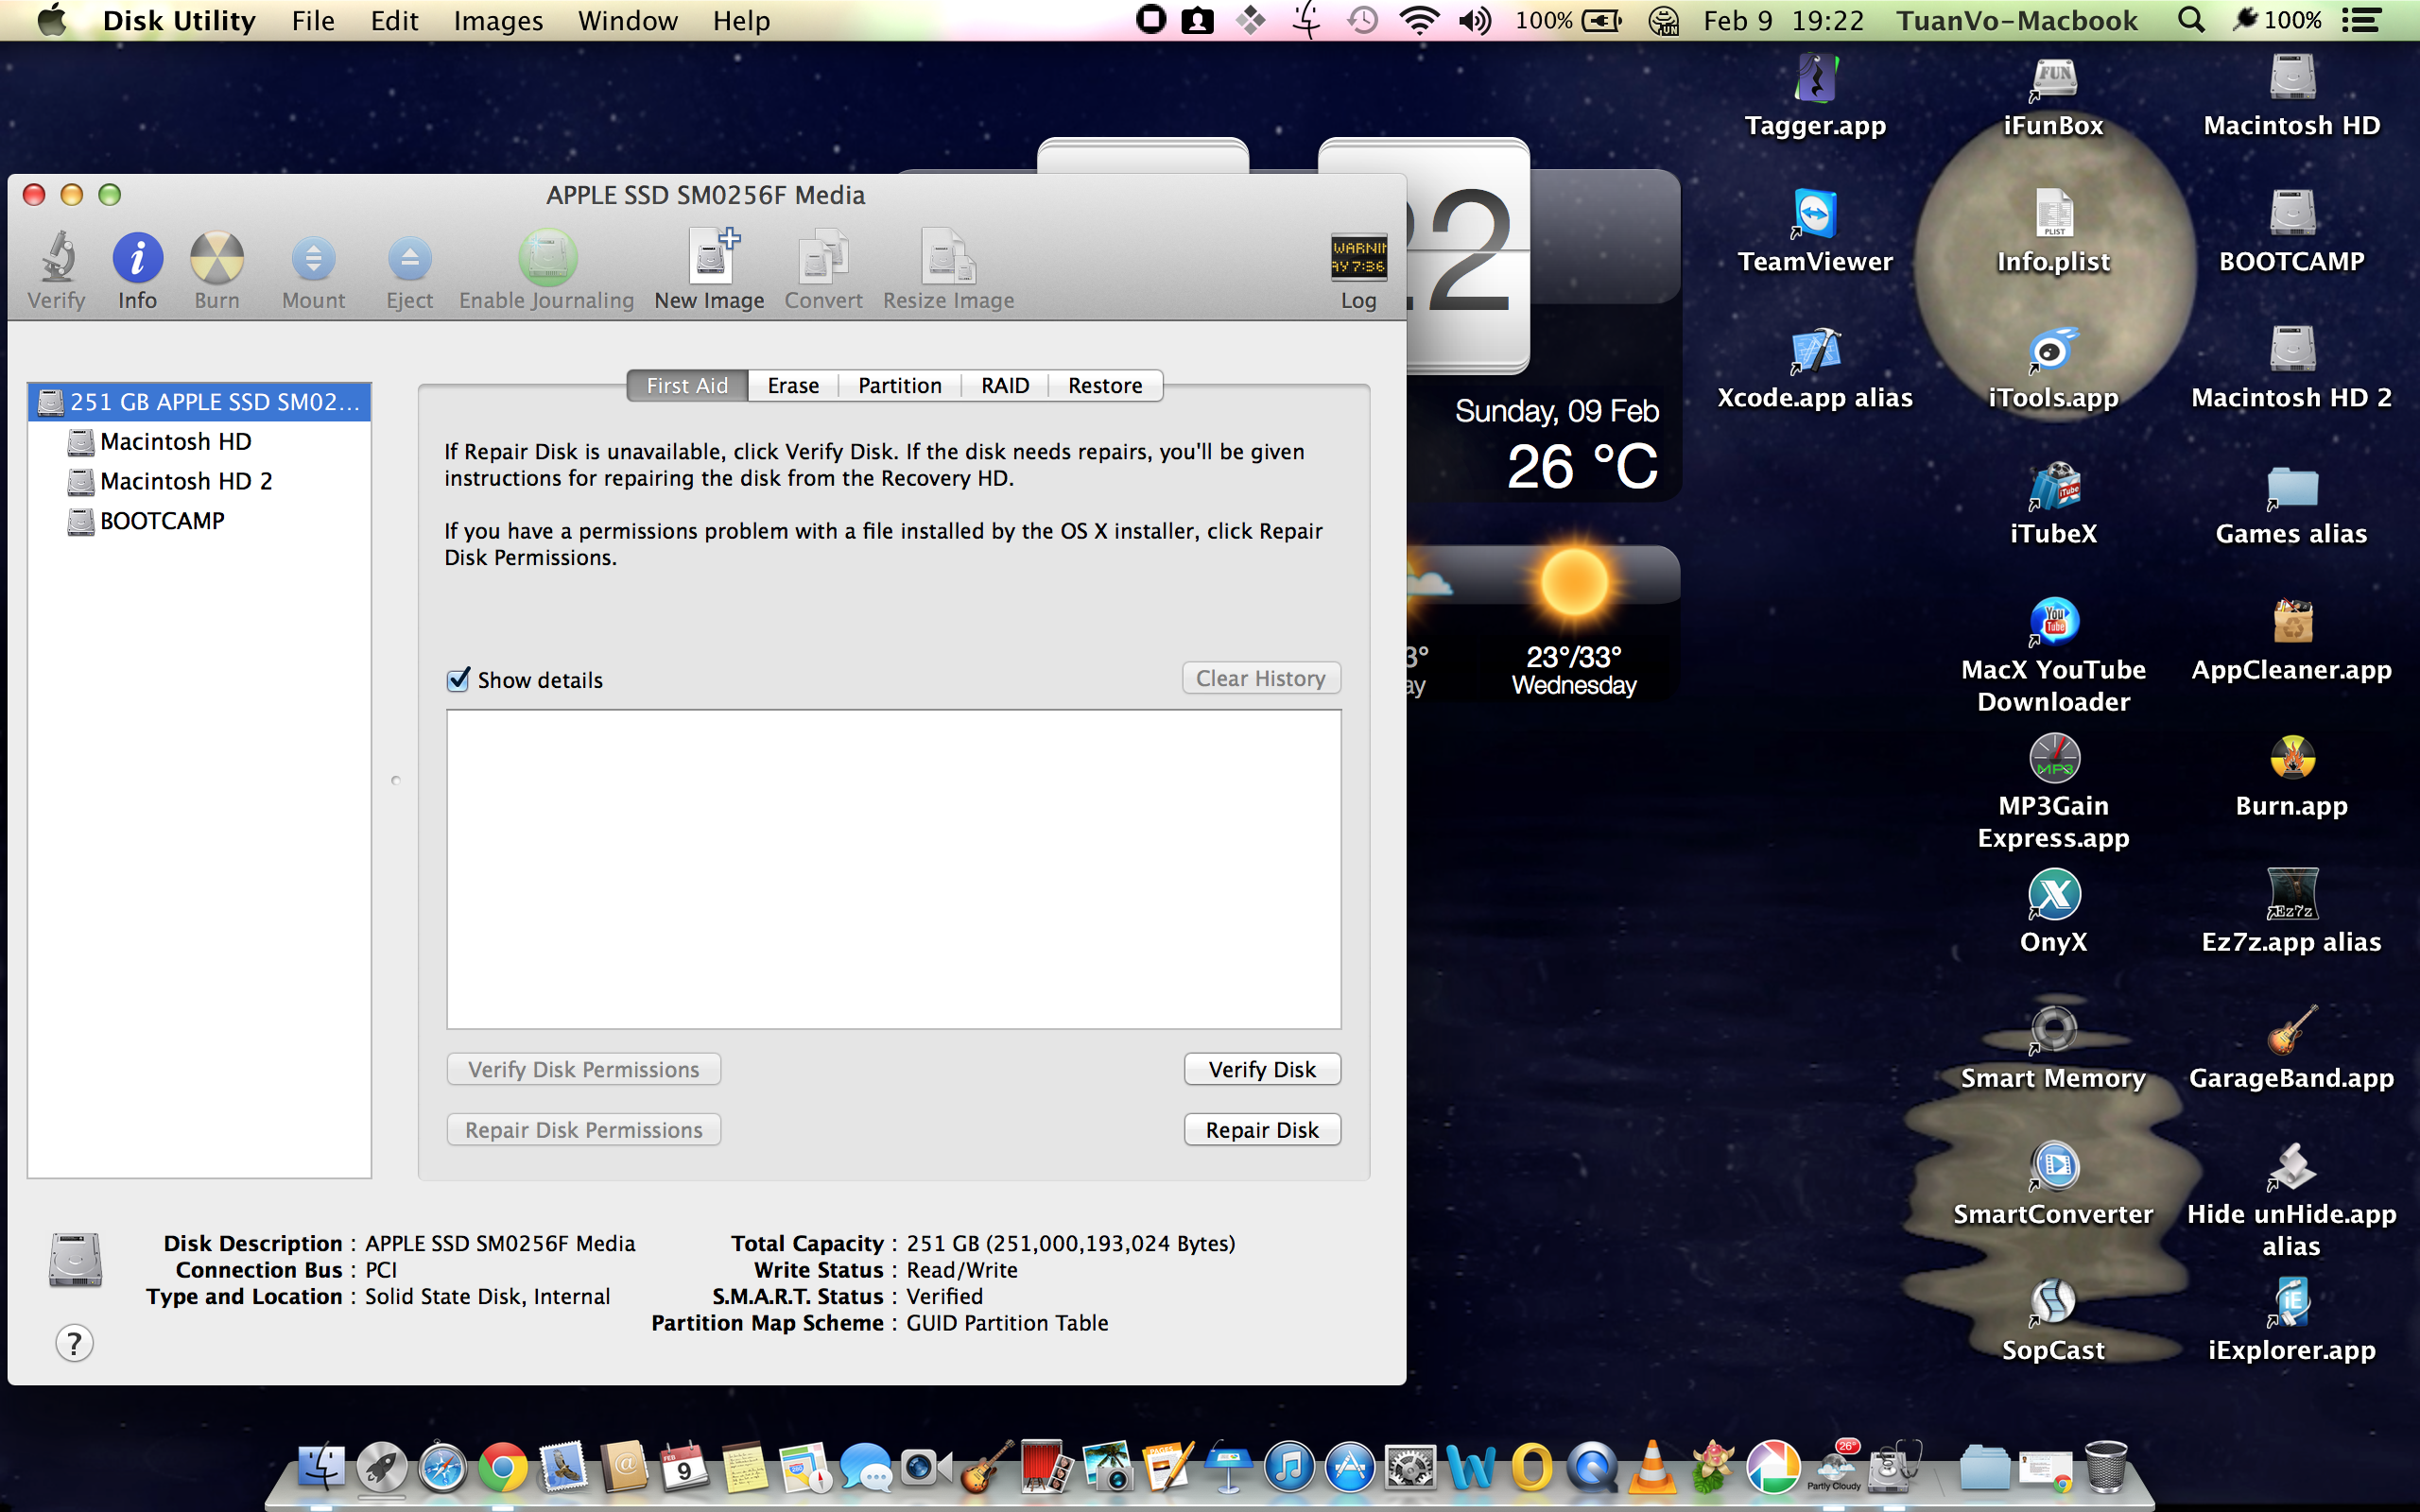Open Finder in the Dock
The image size is (2420, 1512).
point(321,1468)
